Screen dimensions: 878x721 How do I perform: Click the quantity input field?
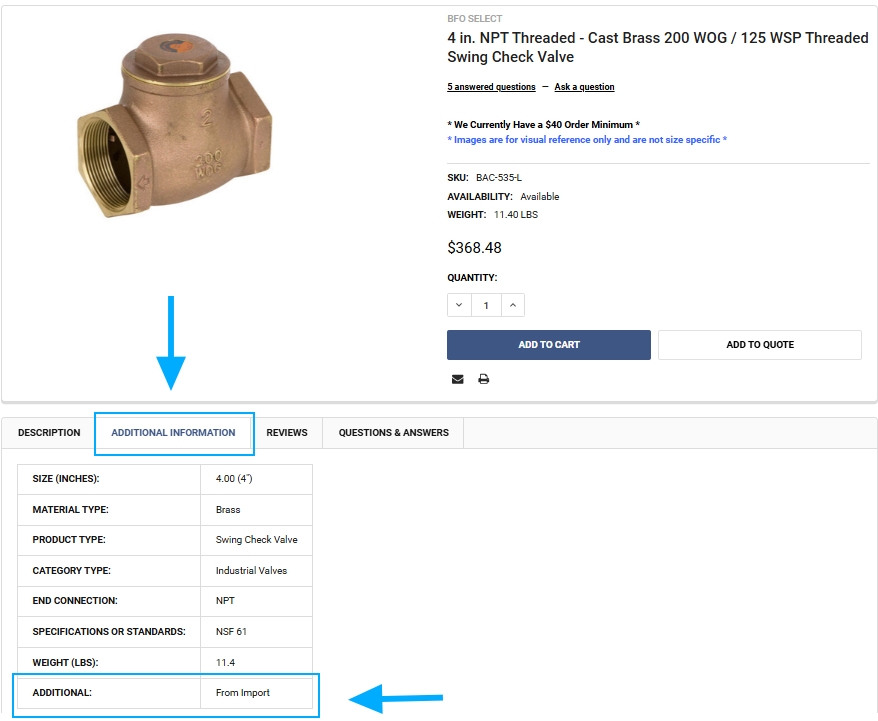pyautogui.click(x=486, y=305)
